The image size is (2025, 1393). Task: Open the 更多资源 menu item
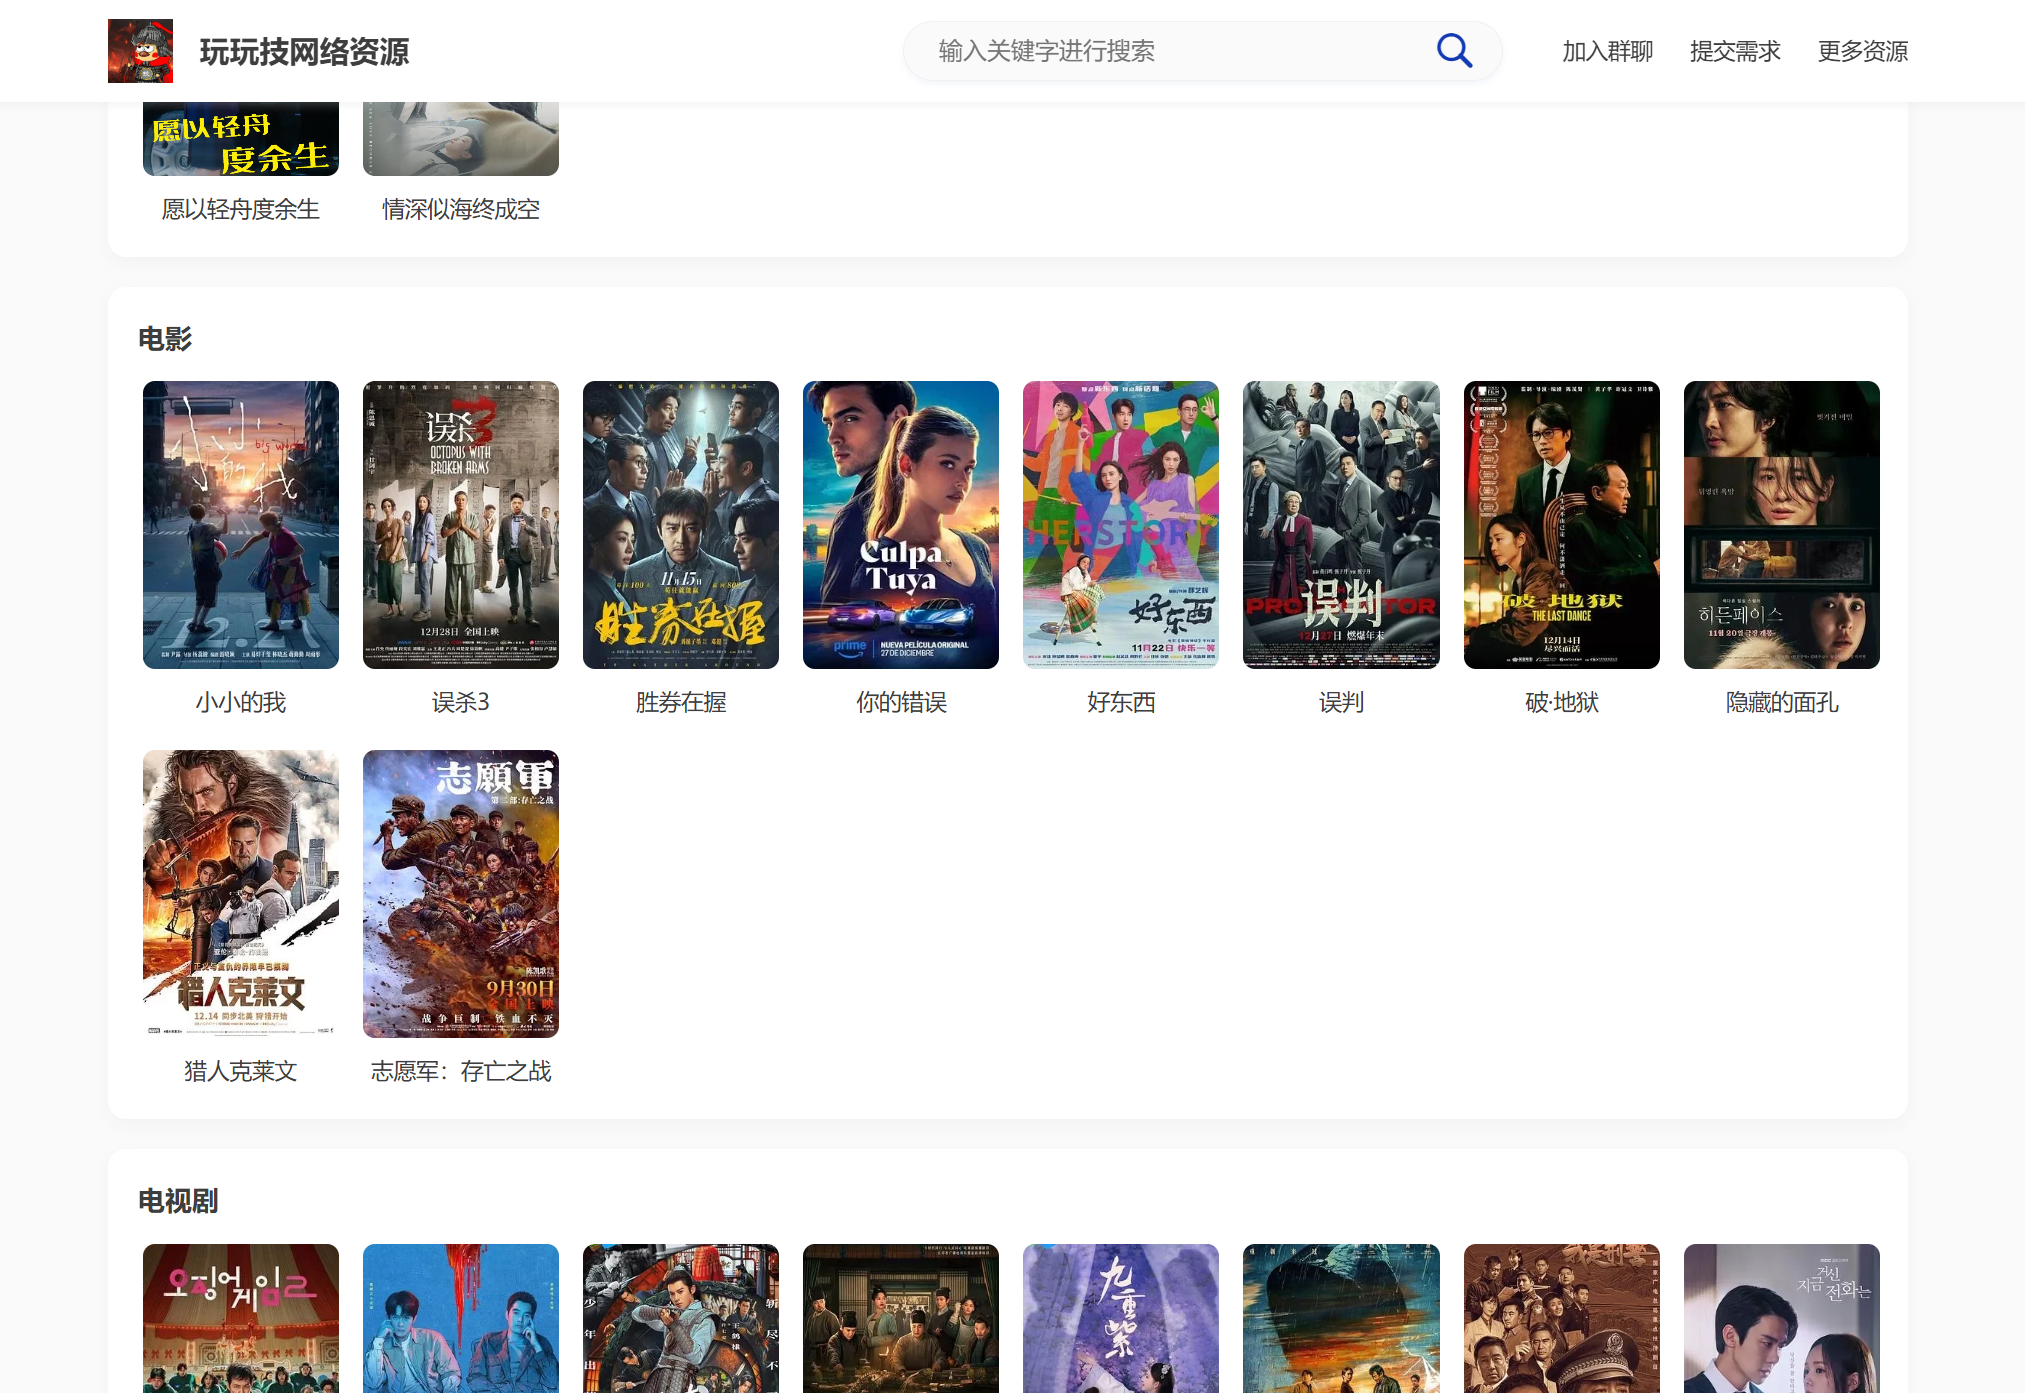pyautogui.click(x=1862, y=51)
